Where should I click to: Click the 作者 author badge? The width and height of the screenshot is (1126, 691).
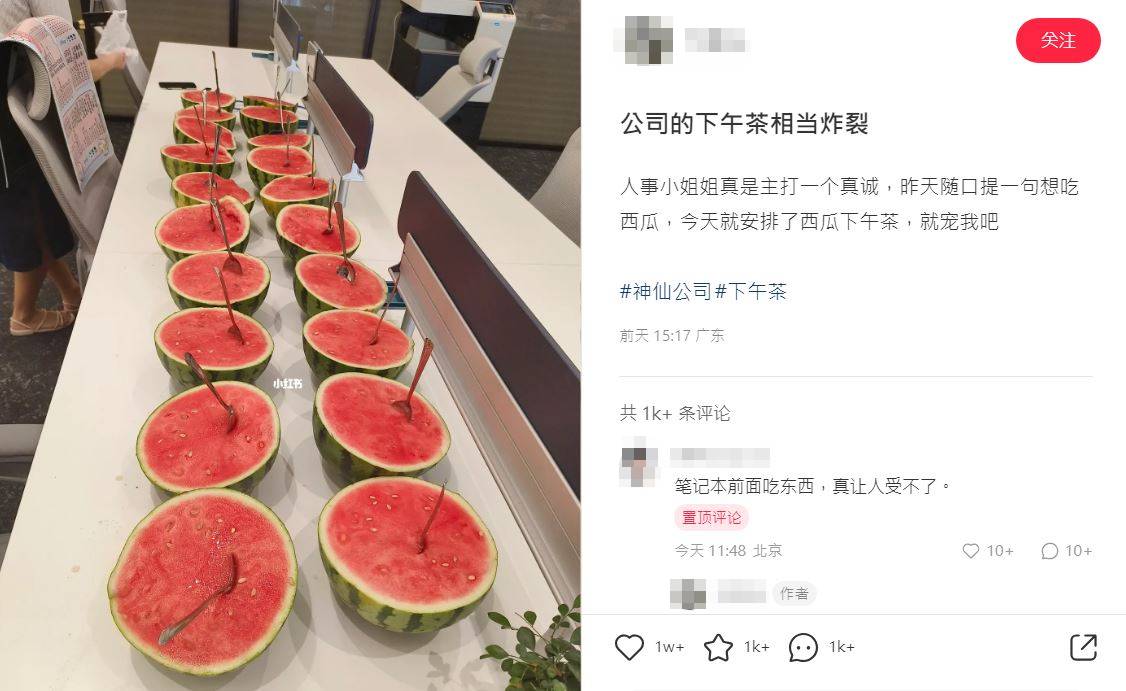point(794,593)
